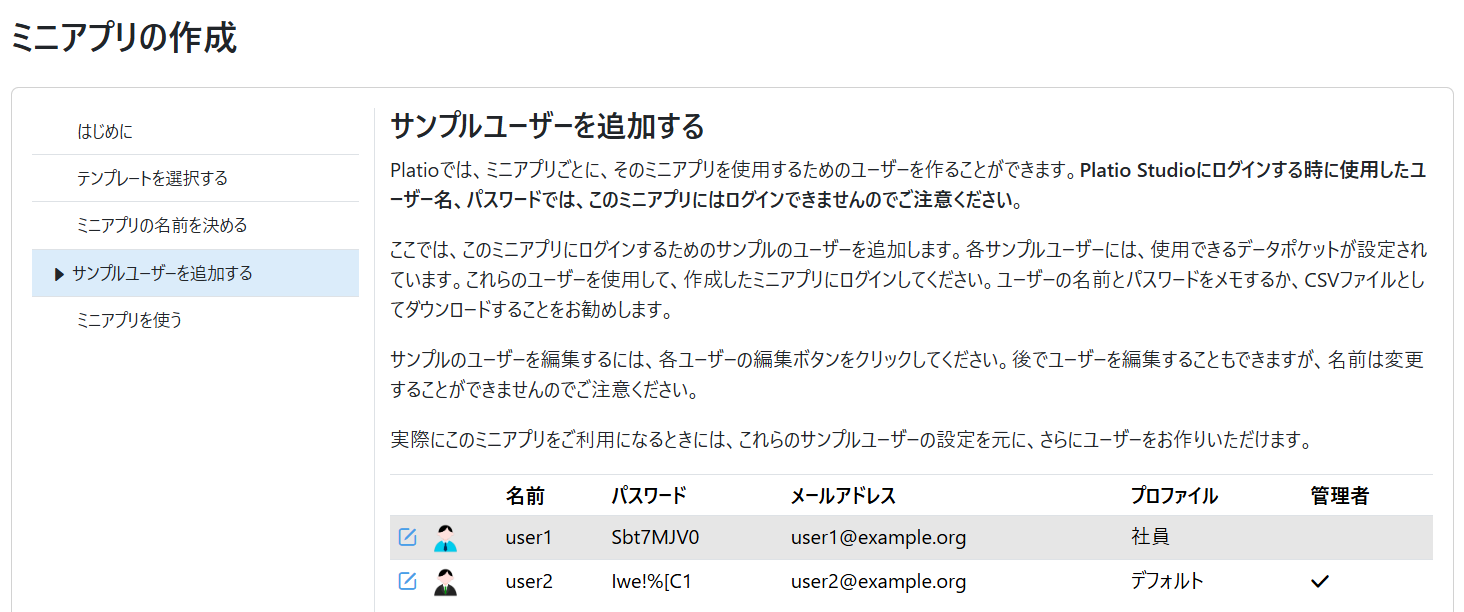
Task: Click user1@example.org email cell
Action: click(x=878, y=538)
